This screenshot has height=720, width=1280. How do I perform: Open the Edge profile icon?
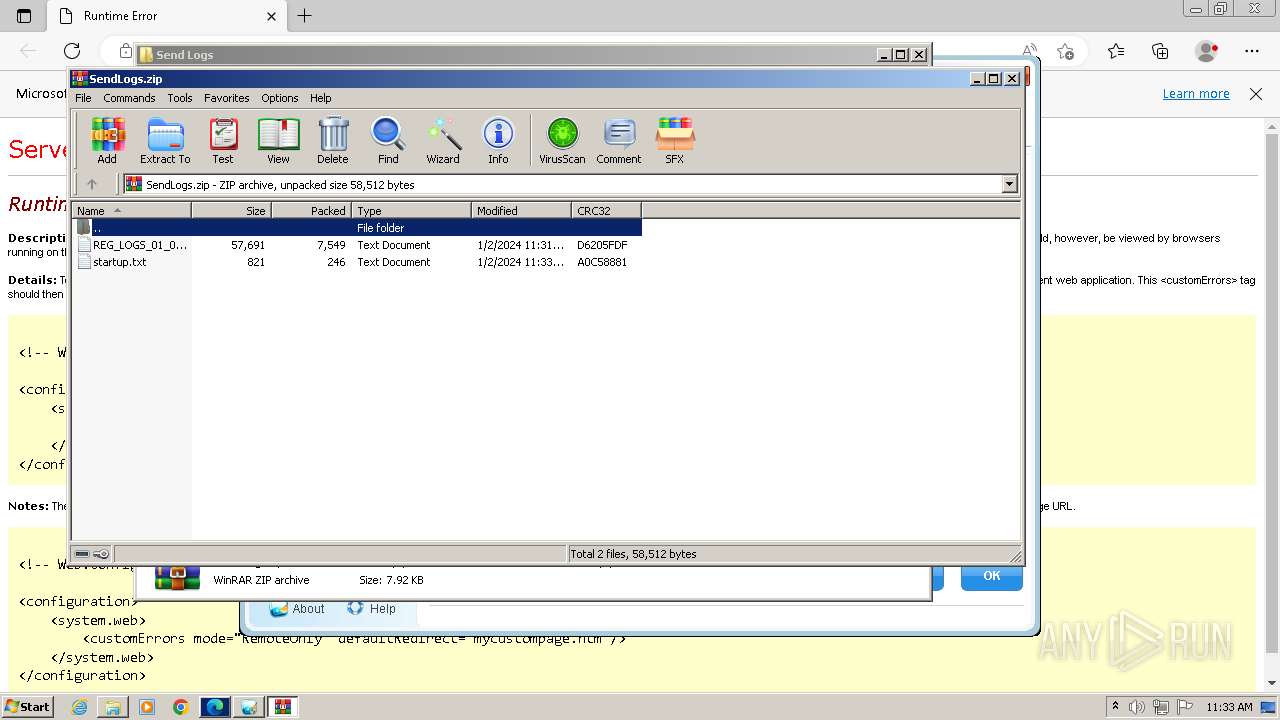1207,51
